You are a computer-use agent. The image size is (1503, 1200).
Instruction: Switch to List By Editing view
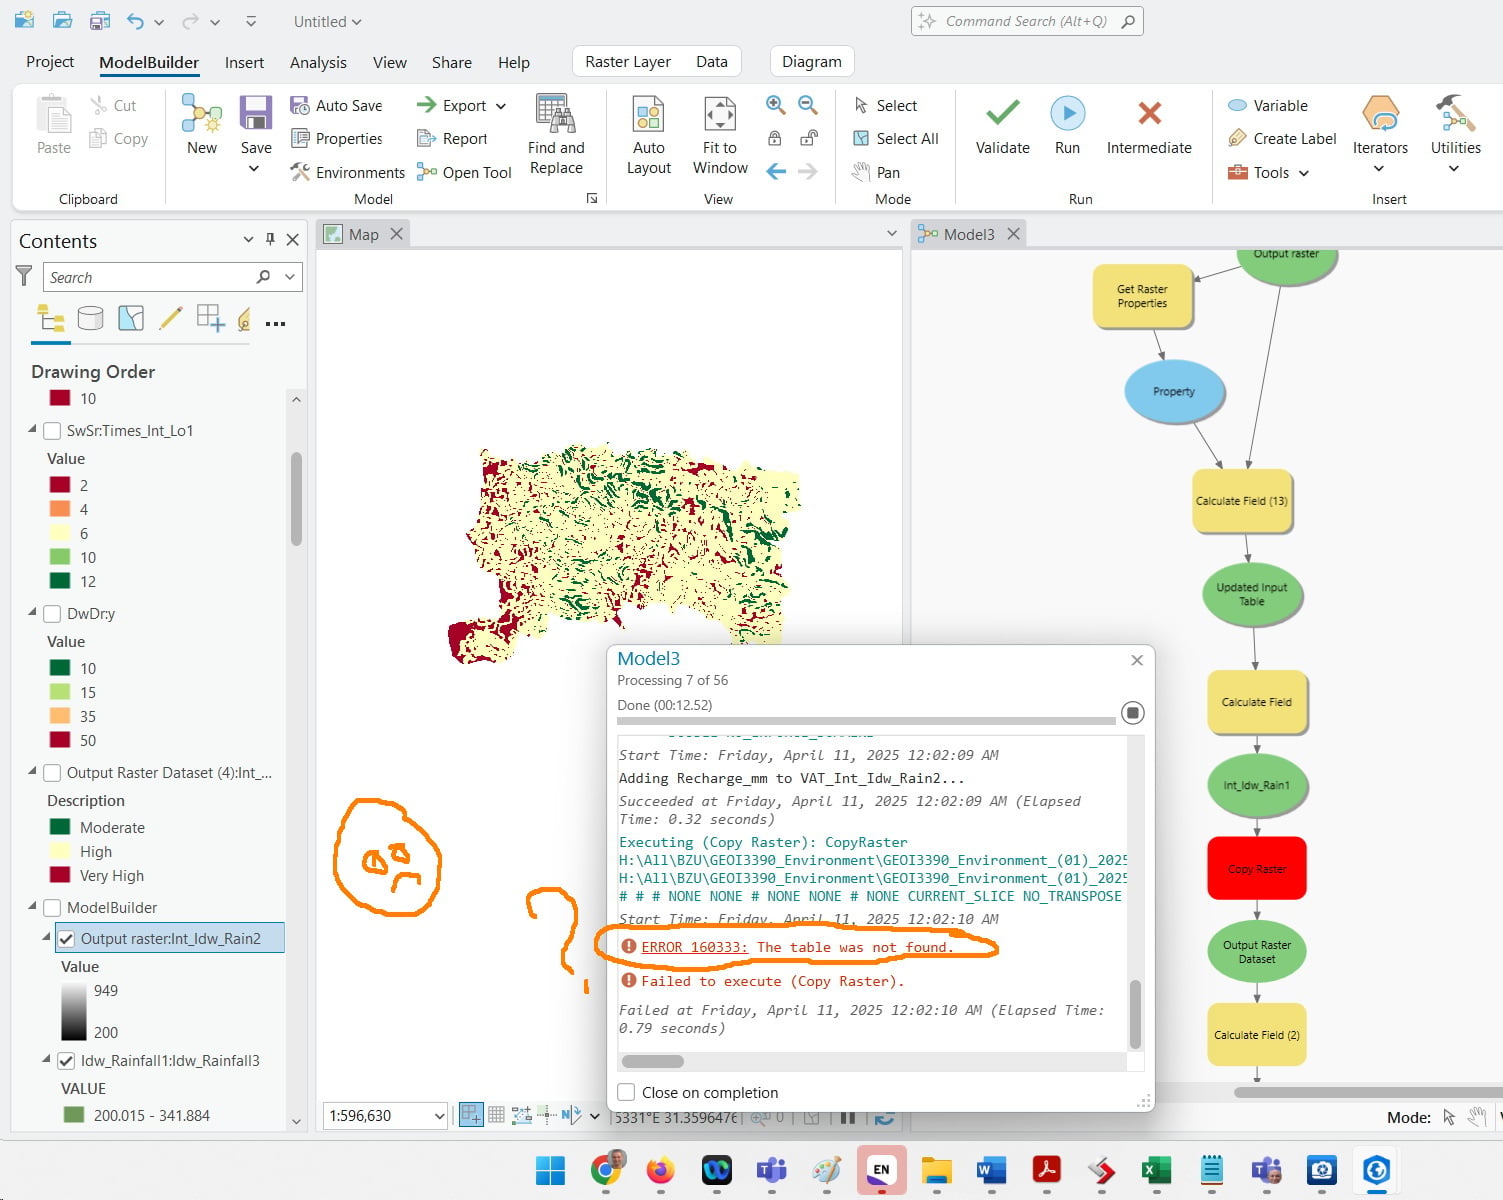[x=171, y=319]
